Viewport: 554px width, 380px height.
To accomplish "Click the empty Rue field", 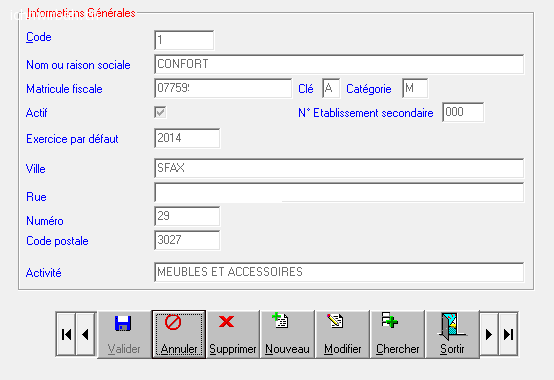I will pos(339,192).
